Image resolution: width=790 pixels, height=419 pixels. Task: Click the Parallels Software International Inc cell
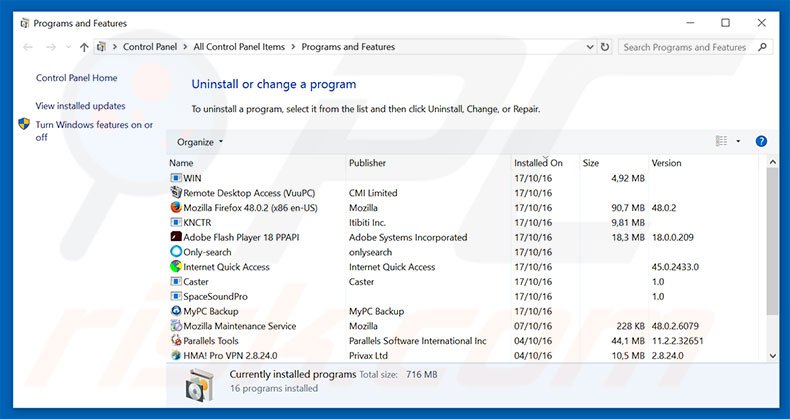click(418, 341)
